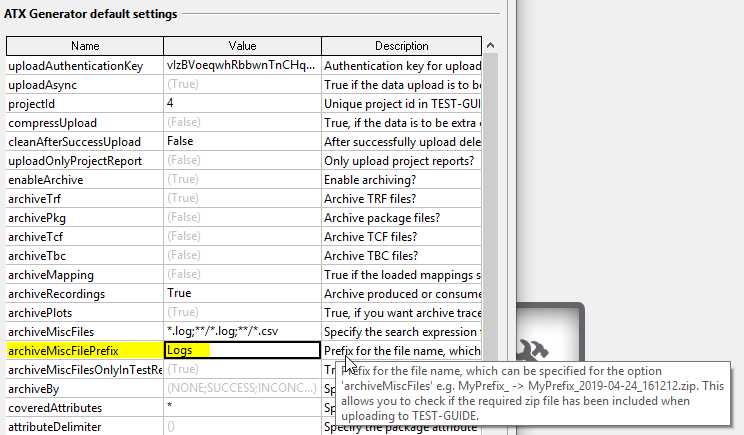Click the Value column header
The image size is (744, 435).
tap(242, 46)
